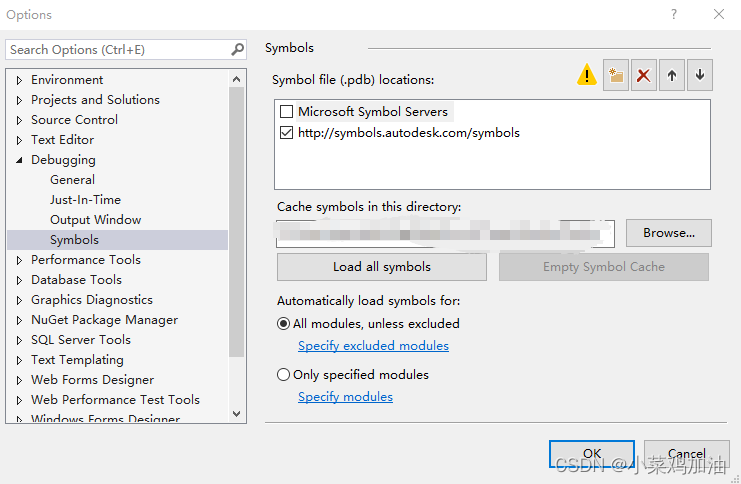Select Only specified modules option

pos(283,375)
